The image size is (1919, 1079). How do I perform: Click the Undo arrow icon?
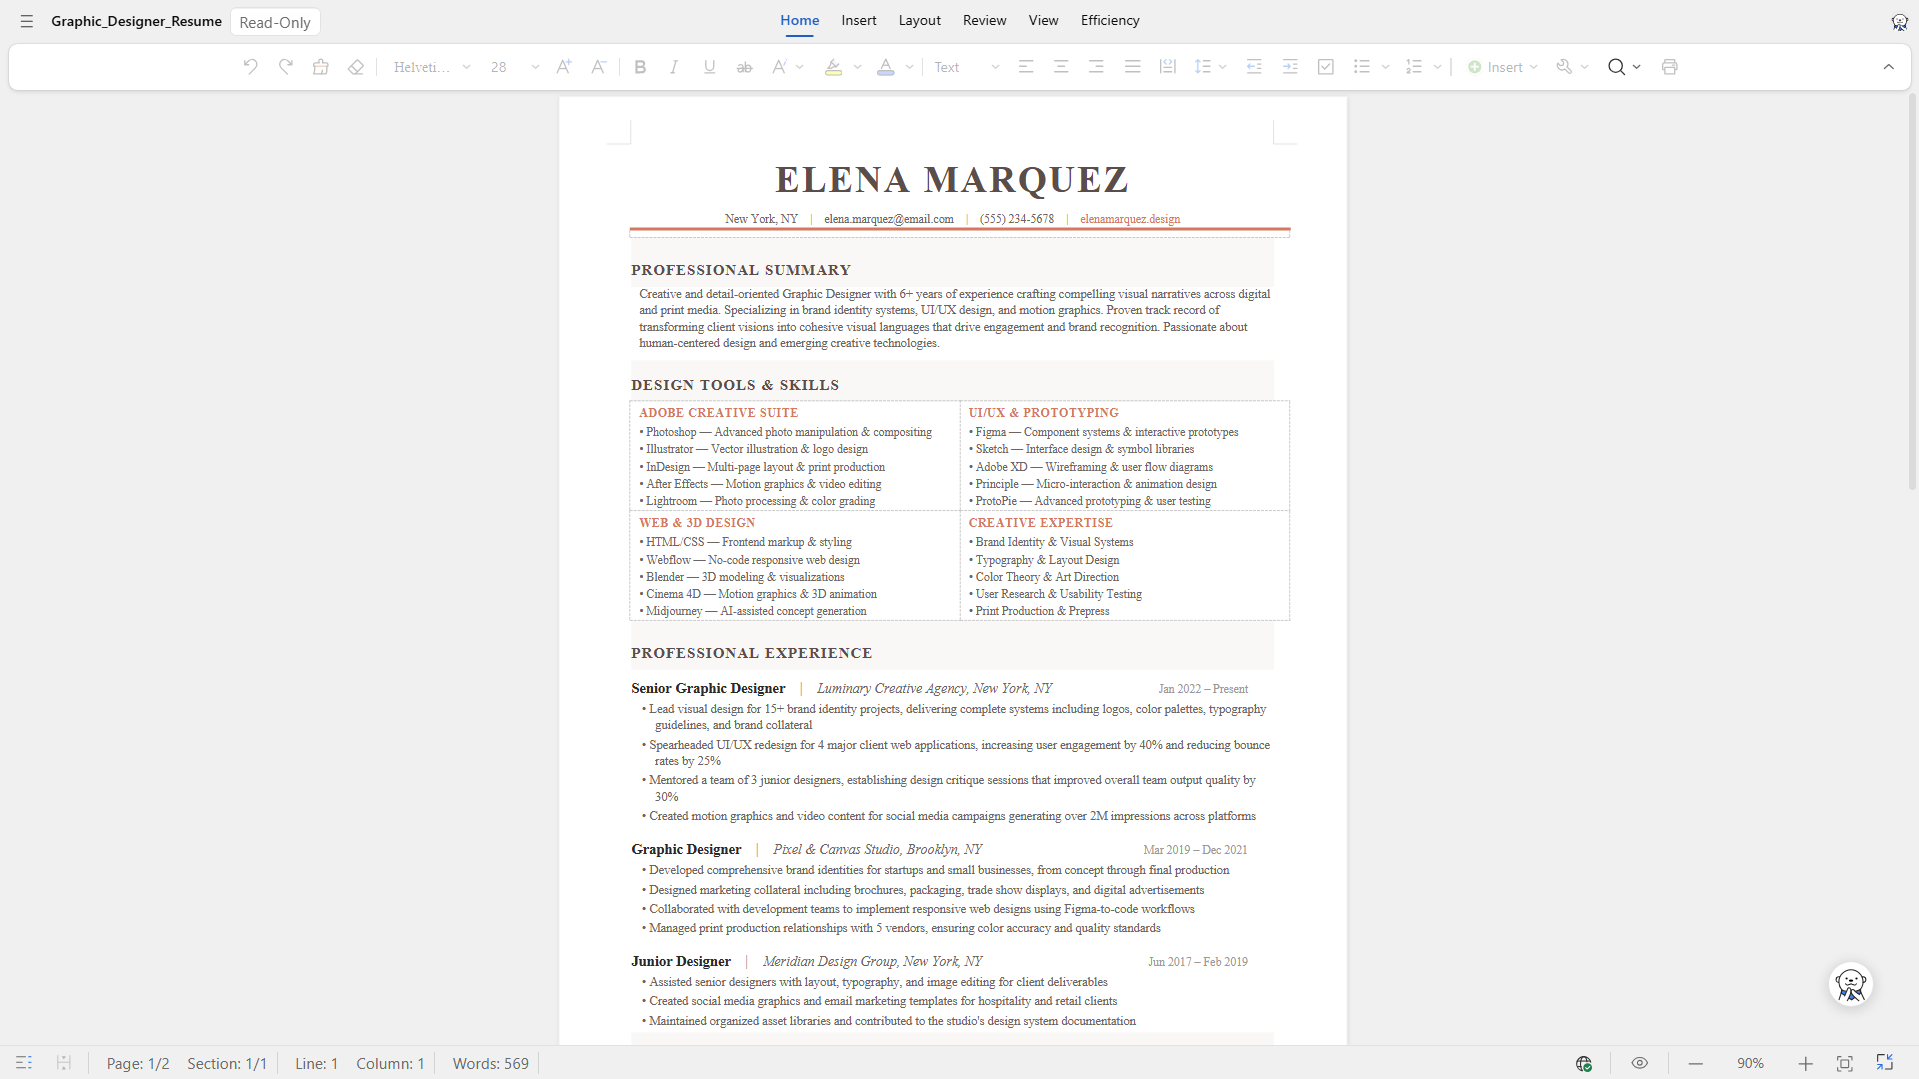click(250, 67)
